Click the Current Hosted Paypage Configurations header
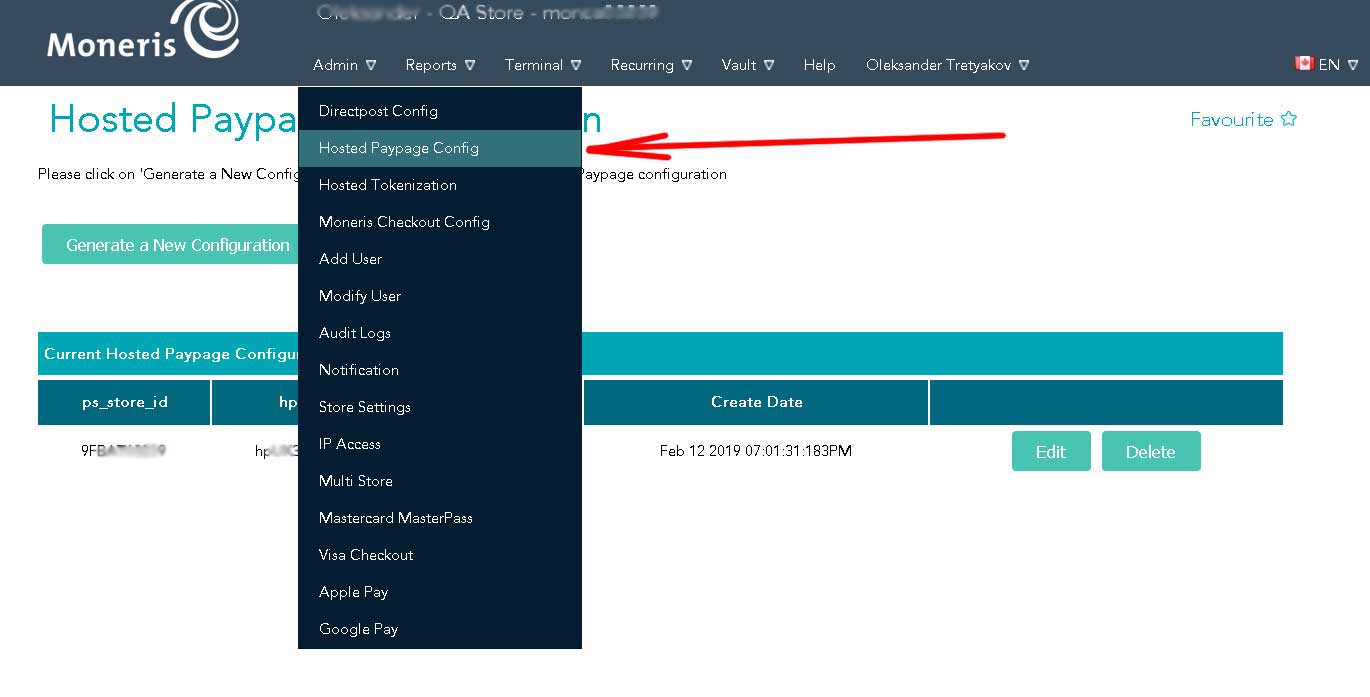The height and width of the screenshot is (697, 1370). point(660,354)
